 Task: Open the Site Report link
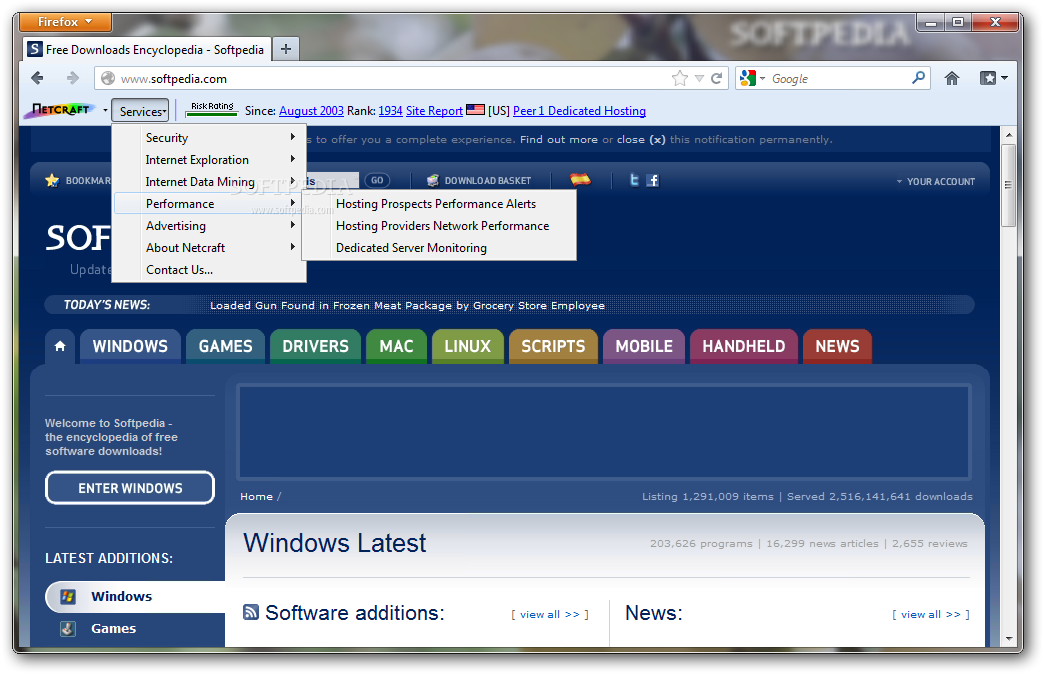pyautogui.click(x=434, y=111)
